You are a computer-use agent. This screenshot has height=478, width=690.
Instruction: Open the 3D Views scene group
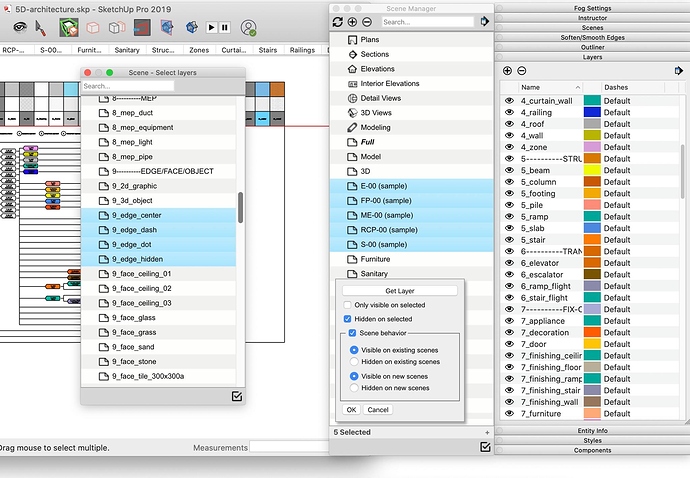click(411, 113)
